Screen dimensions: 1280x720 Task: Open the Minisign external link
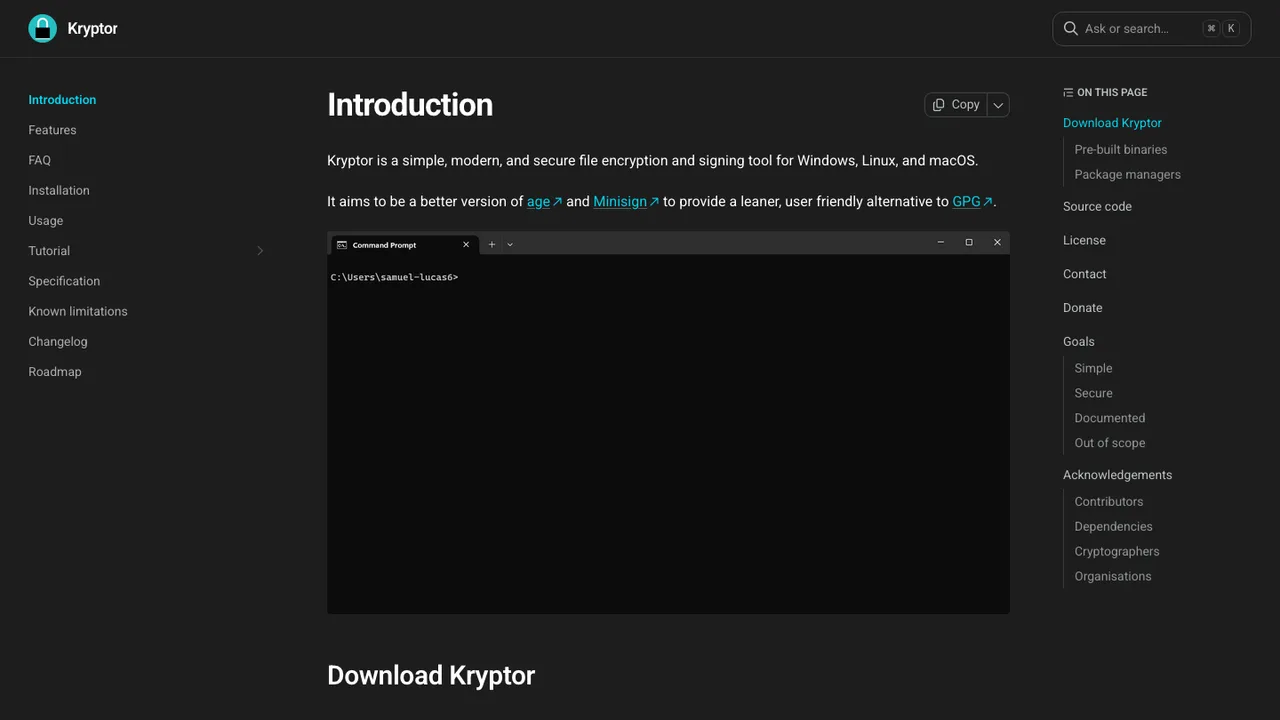[x=626, y=201]
